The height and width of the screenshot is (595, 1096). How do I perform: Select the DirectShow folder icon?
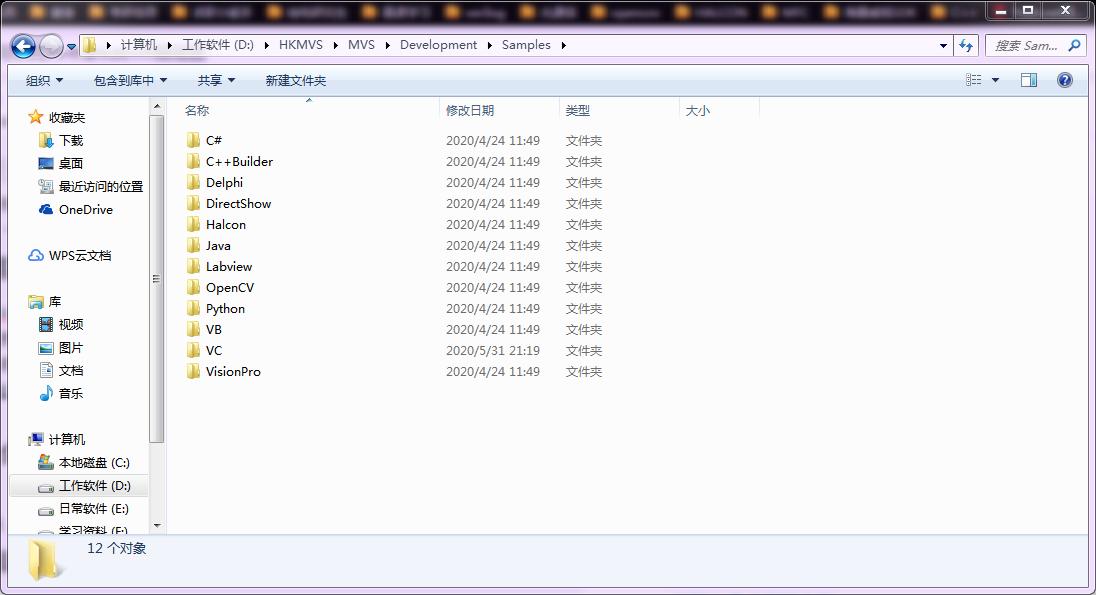coord(194,203)
